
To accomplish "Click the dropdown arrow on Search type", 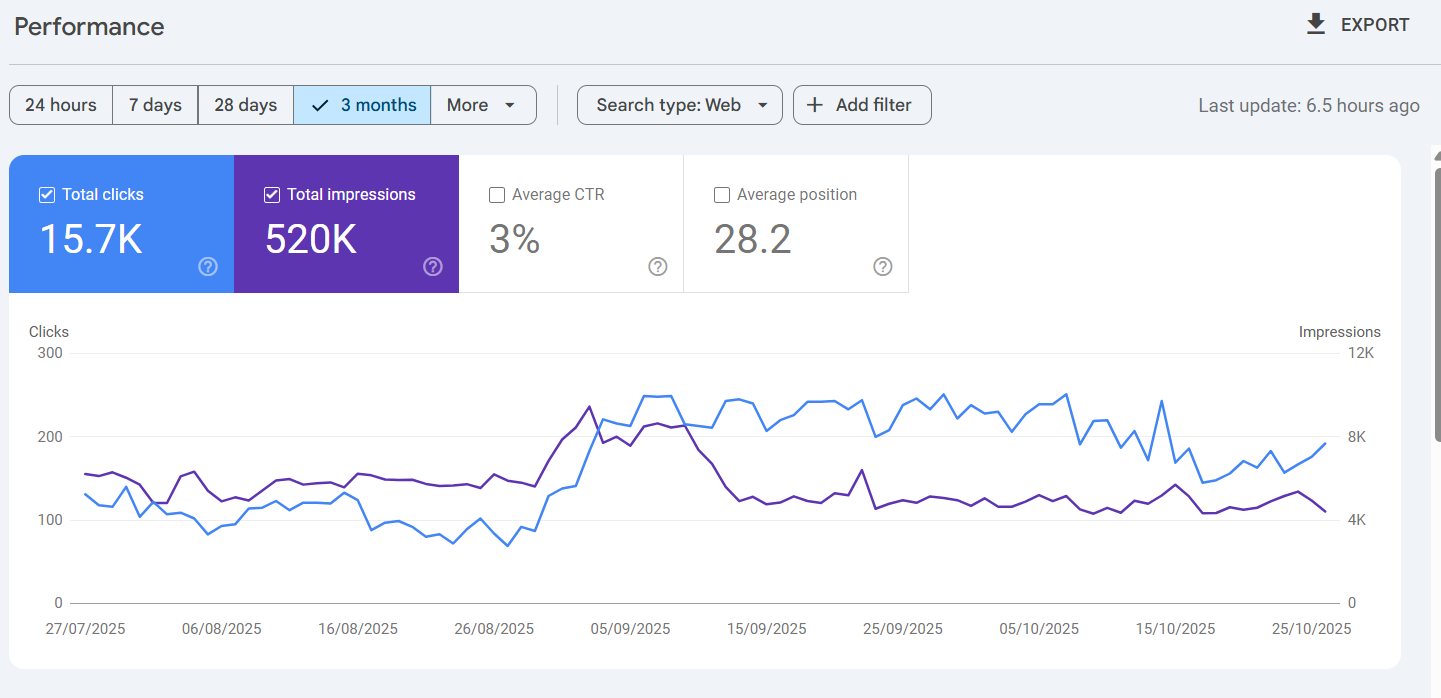I will [763, 104].
